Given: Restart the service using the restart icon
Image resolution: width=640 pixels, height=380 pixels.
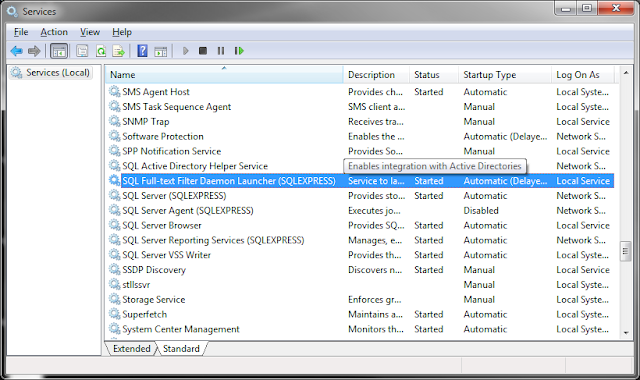Looking at the screenshot, I should tap(239, 51).
